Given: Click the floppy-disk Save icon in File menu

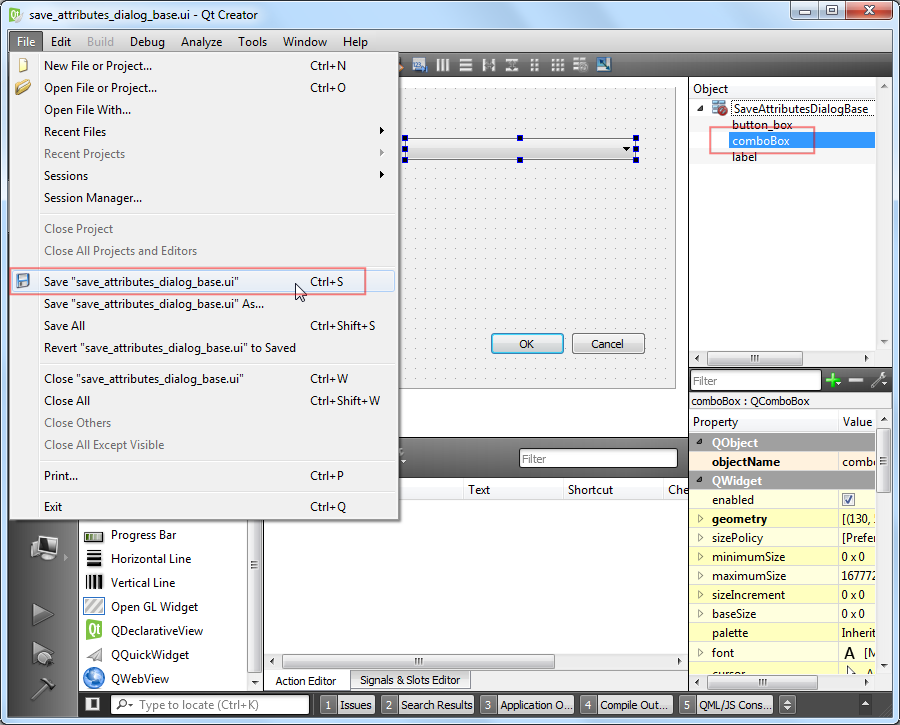Looking at the screenshot, I should click(23, 281).
